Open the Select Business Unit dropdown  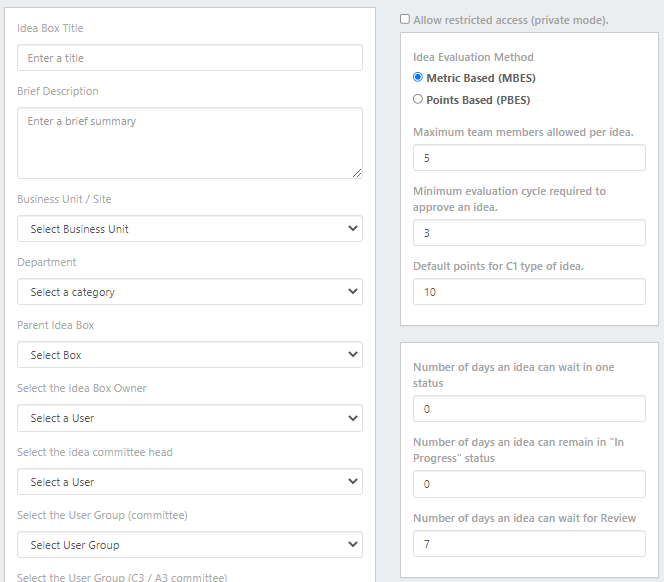click(190, 229)
